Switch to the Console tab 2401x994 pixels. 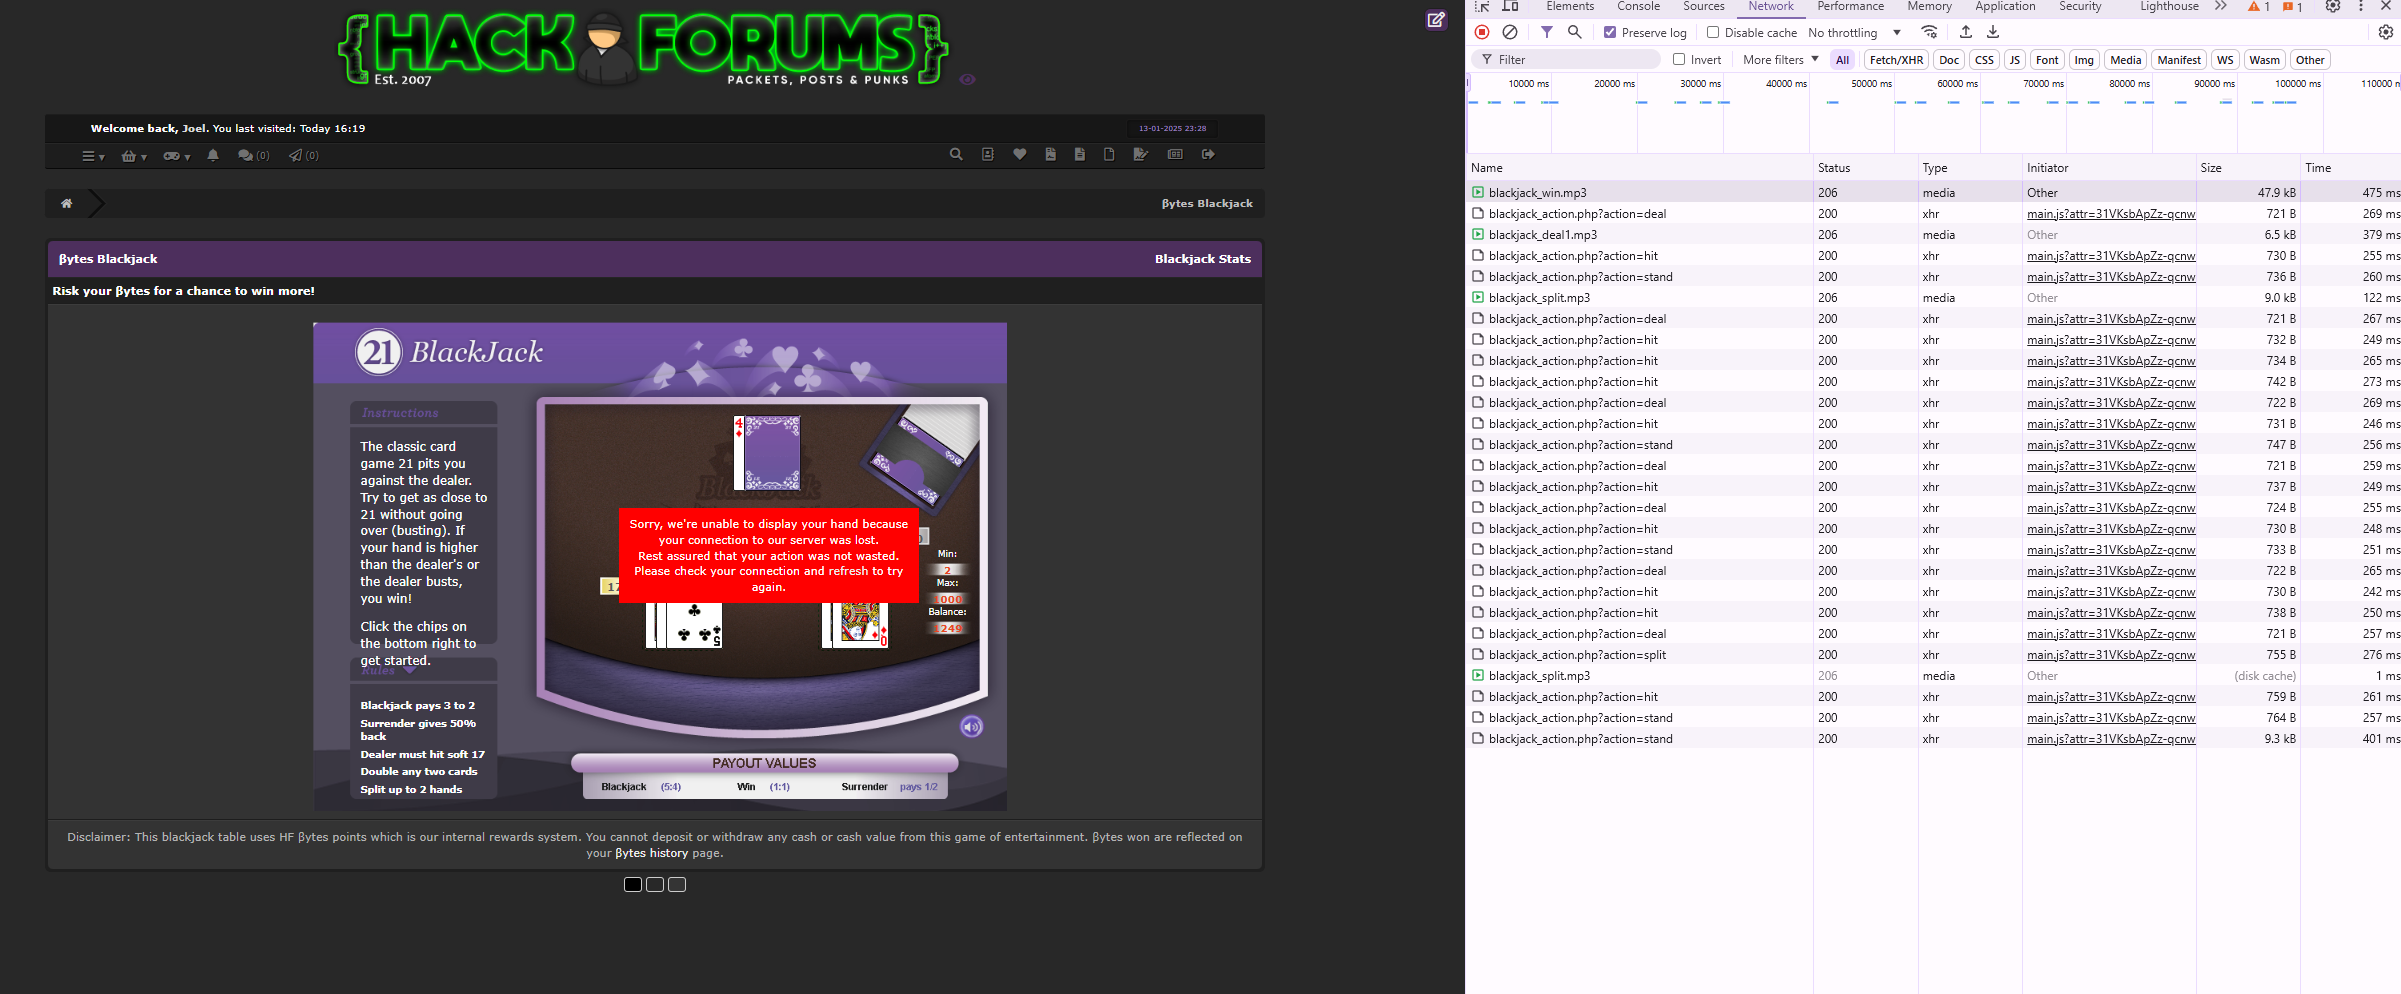(1638, 6)
